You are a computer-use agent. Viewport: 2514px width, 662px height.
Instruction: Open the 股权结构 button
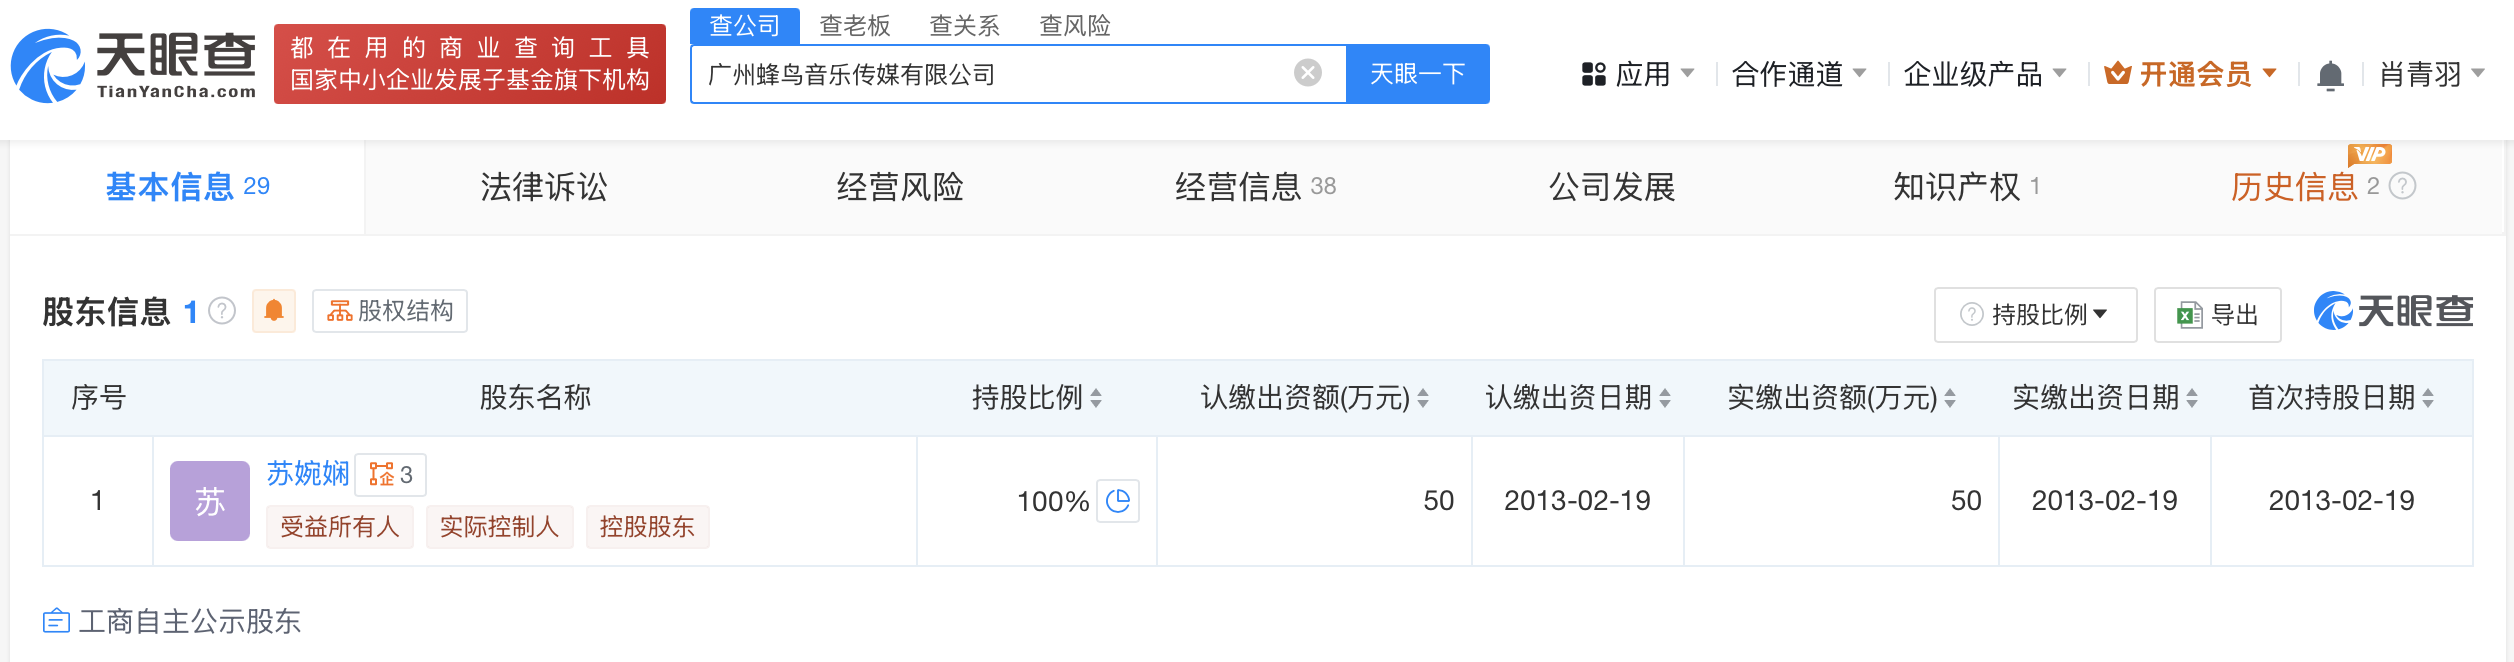click(x=390, y=311)
